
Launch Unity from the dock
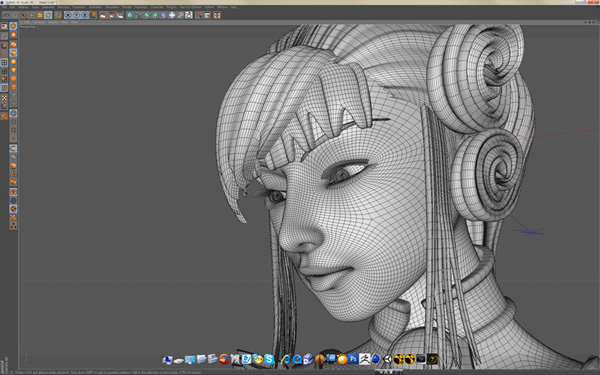pyautogui.click(x=387, y=359)
